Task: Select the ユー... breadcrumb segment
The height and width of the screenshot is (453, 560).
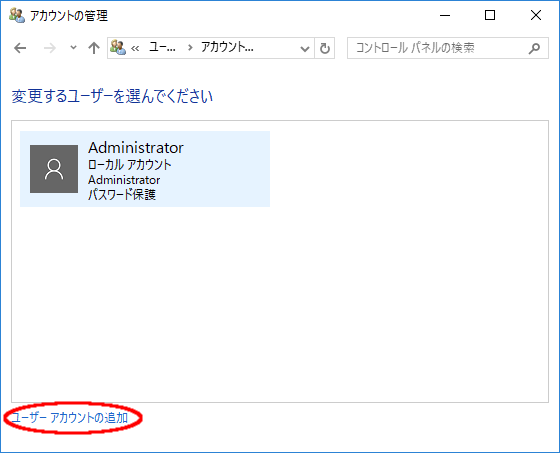Action: pyautogui.click(x=162, y=47)
